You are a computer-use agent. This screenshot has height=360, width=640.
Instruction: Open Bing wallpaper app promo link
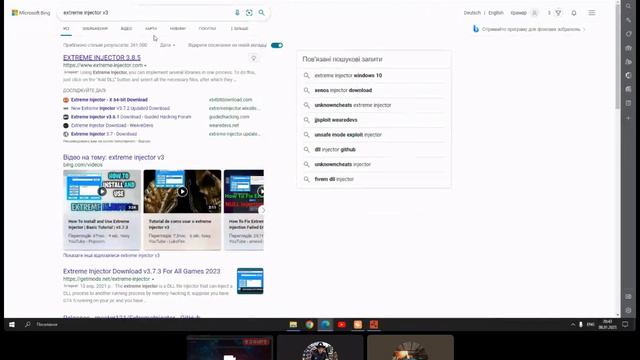[531, 29]
